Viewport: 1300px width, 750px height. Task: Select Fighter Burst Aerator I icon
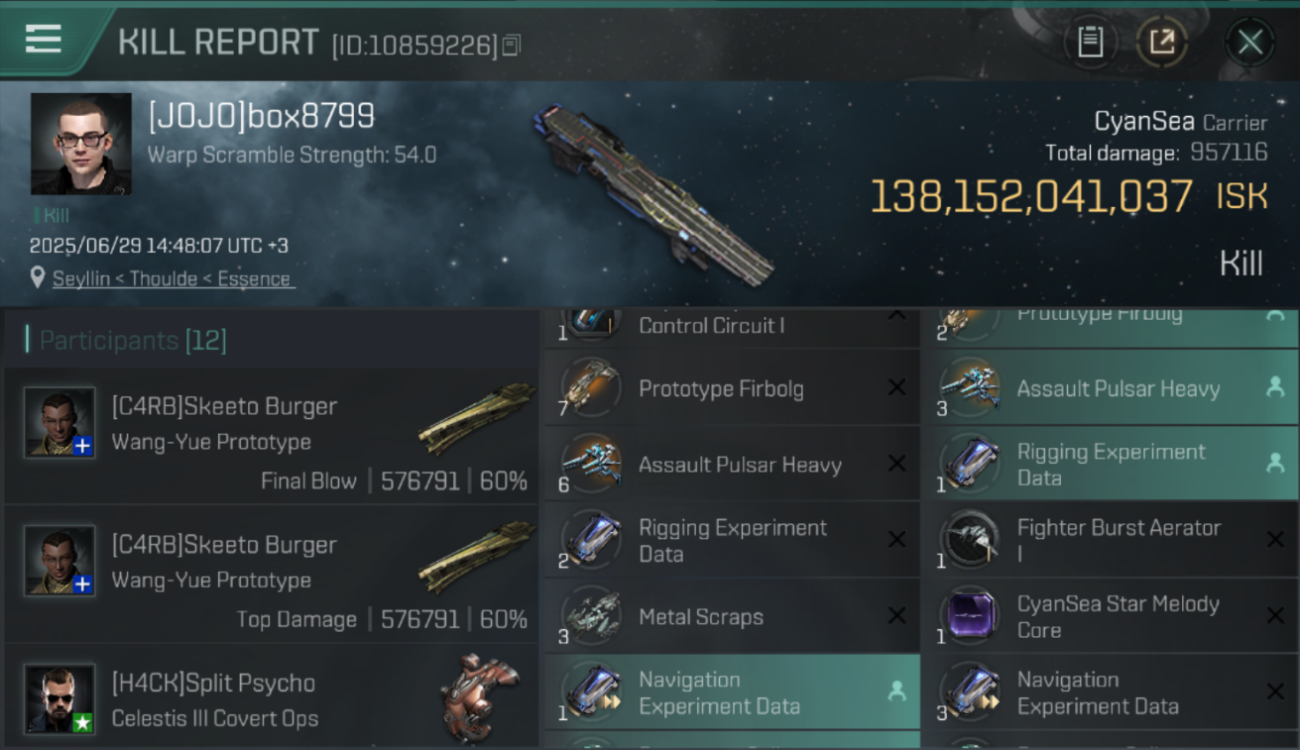pyautogui.click(x=969, y=540)
